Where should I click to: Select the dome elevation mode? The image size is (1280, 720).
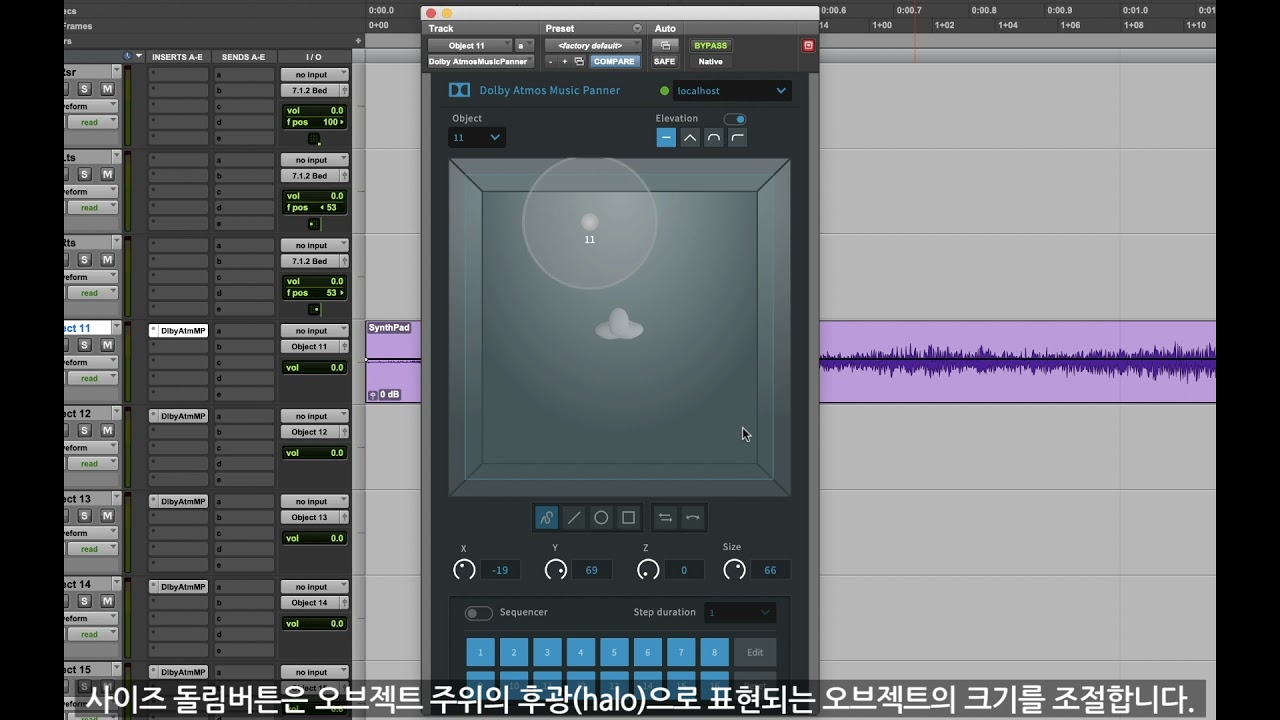pos(714,138)
